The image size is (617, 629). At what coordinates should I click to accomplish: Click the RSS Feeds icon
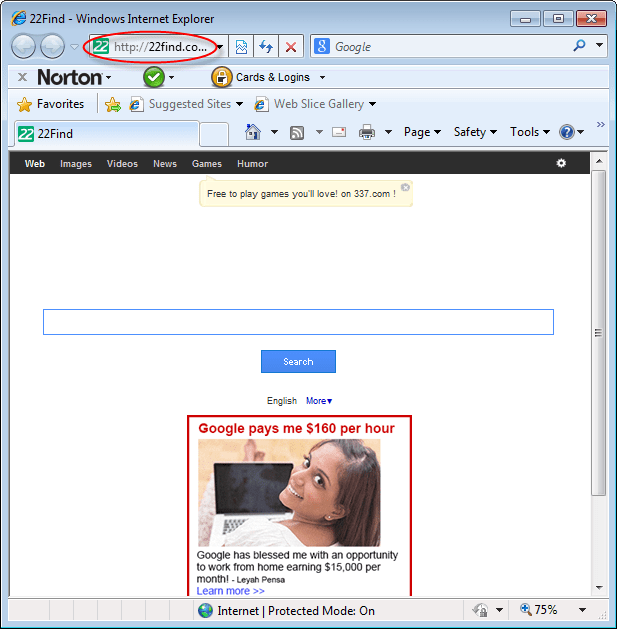coord(296,132)
